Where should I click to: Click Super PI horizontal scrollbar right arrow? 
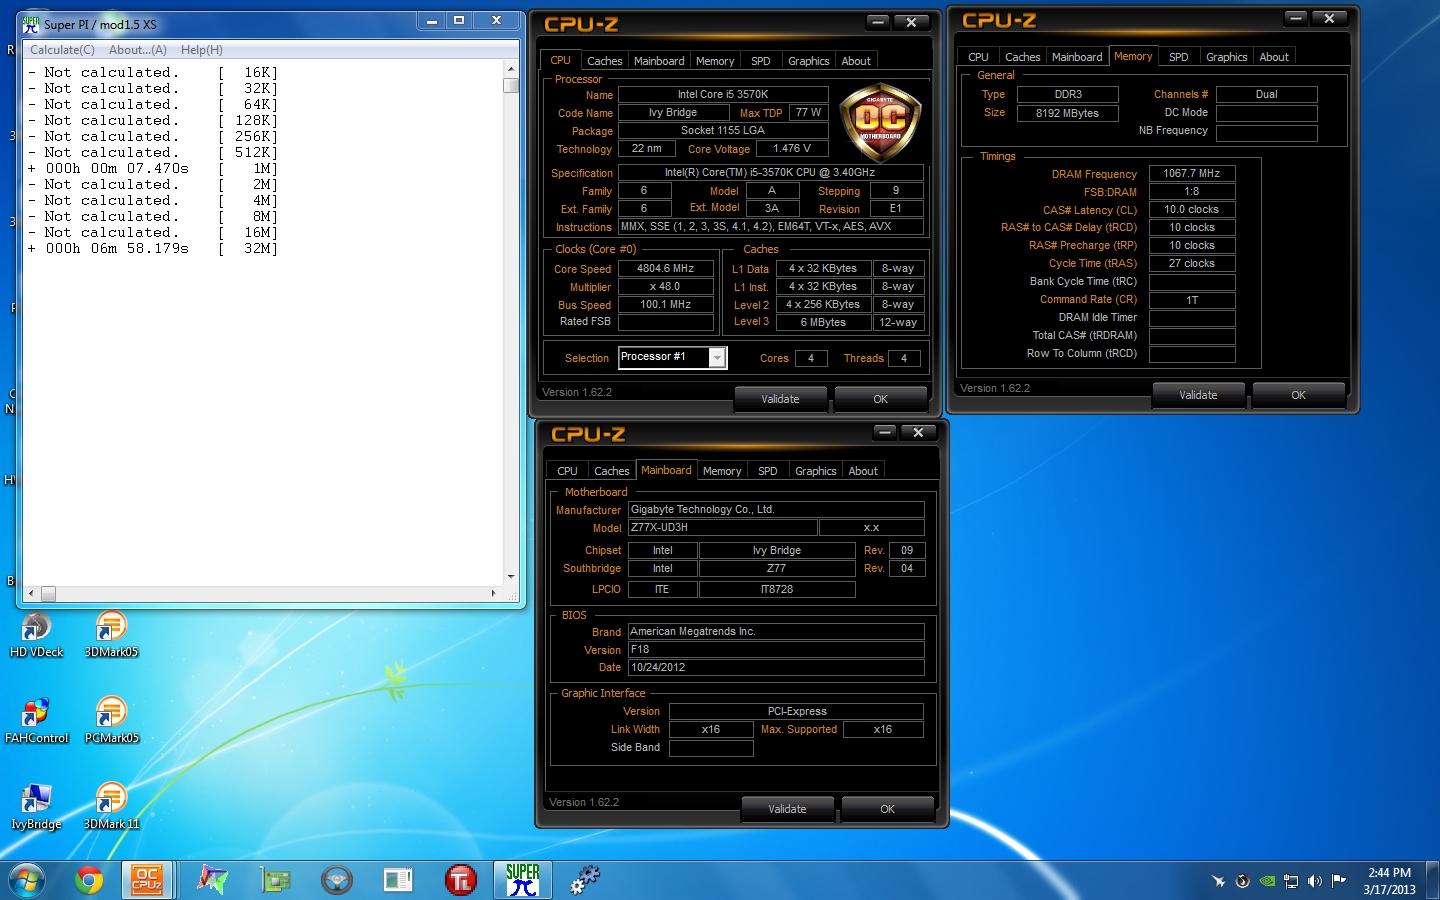tap(494, 594)
